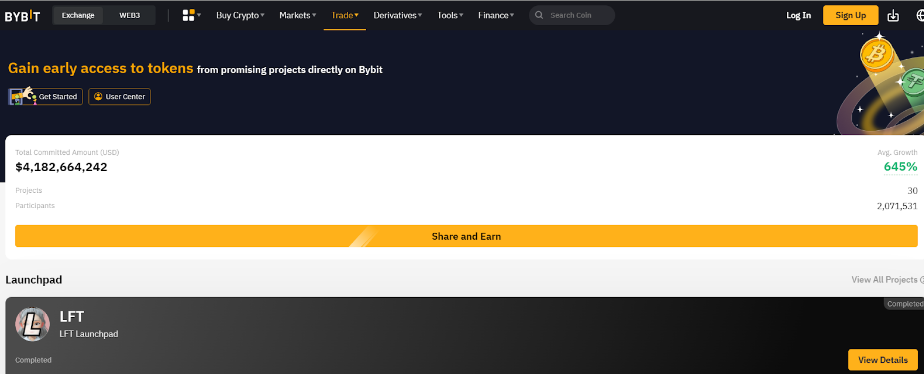Switch to the WEB3 tab

(130, 15)
